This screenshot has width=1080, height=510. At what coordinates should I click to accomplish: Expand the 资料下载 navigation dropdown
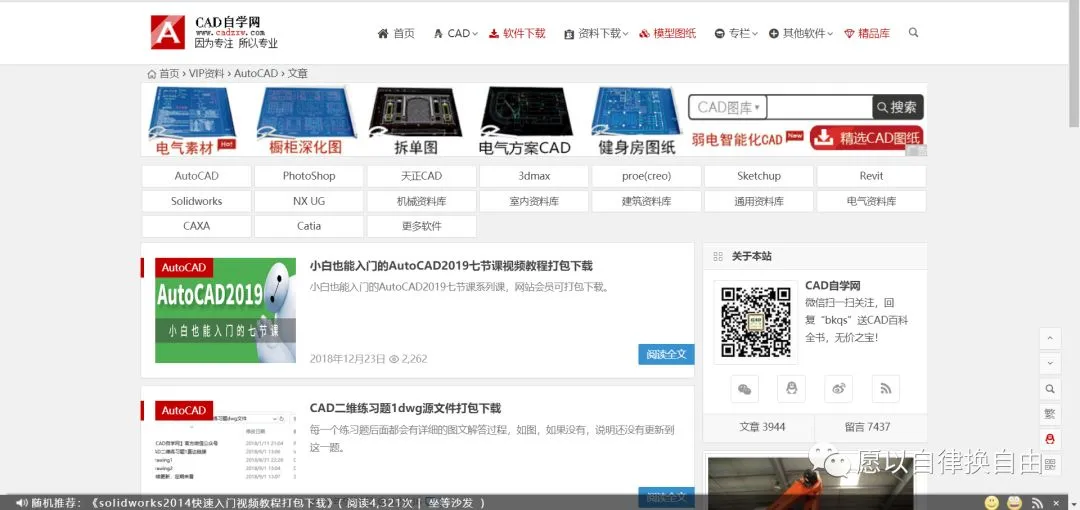(x=596, y=33)
